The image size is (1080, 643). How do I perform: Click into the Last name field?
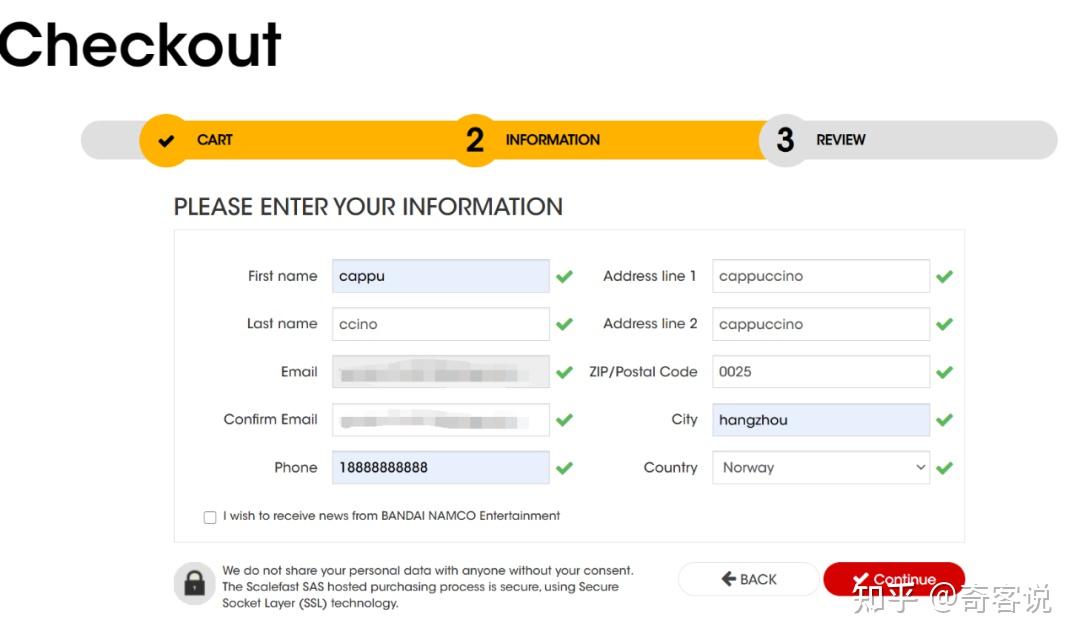coord(440,324)
